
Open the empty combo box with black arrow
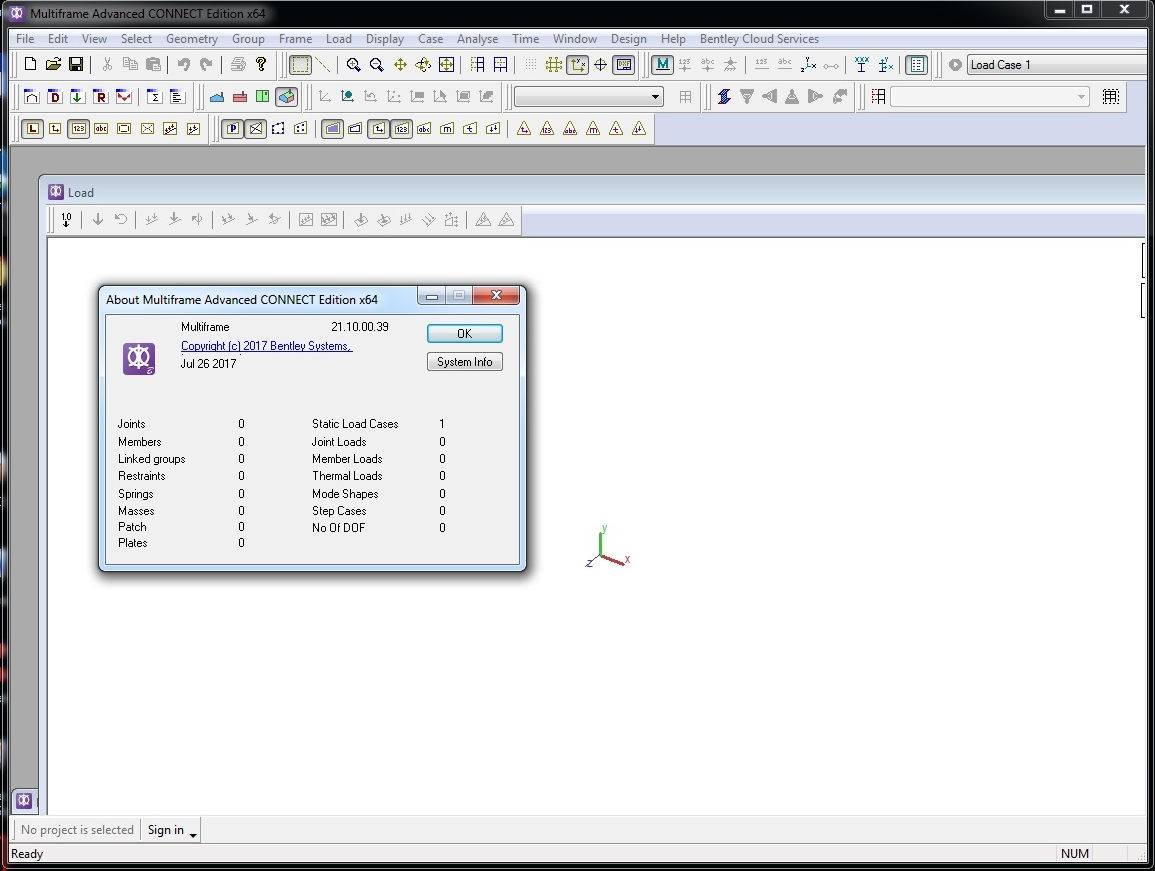[x=589, y=97]
